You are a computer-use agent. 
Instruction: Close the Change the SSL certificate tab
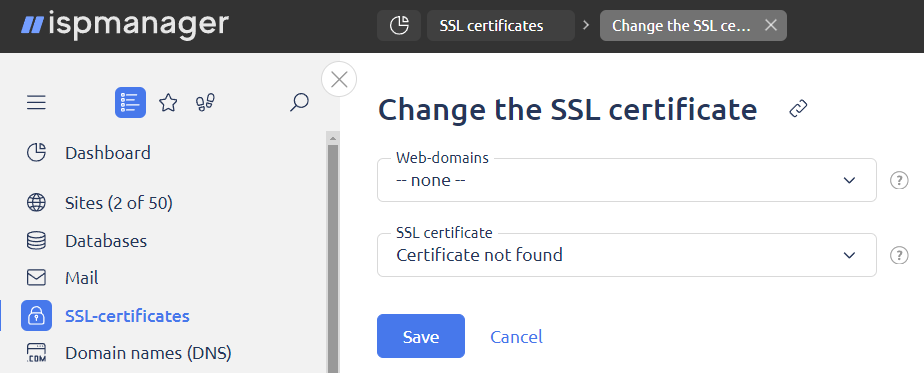tap(771, 25)
